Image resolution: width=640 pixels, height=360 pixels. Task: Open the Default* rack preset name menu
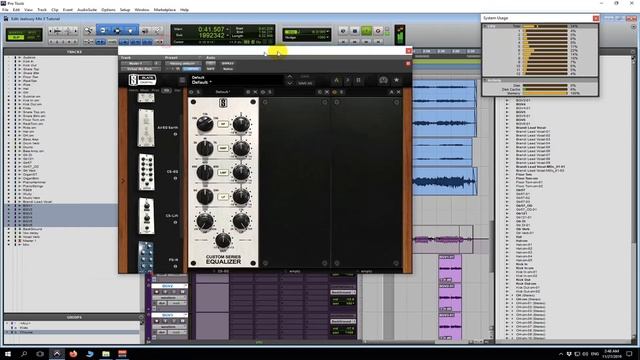pos(202,82)
